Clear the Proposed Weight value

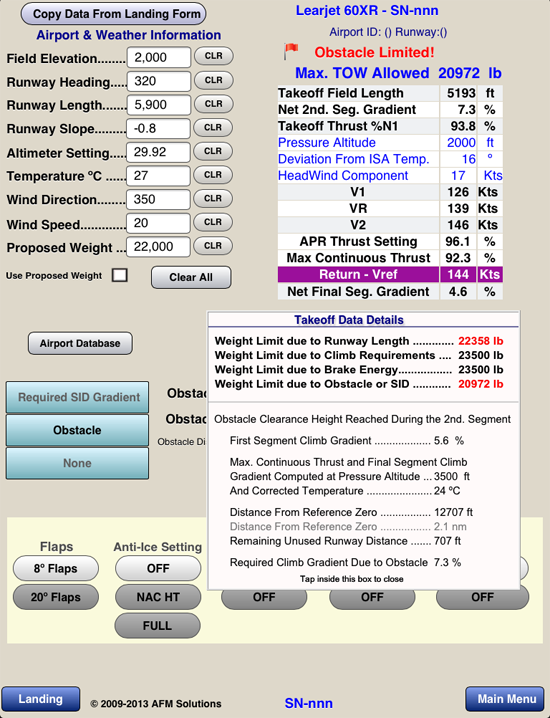(213, 246)
